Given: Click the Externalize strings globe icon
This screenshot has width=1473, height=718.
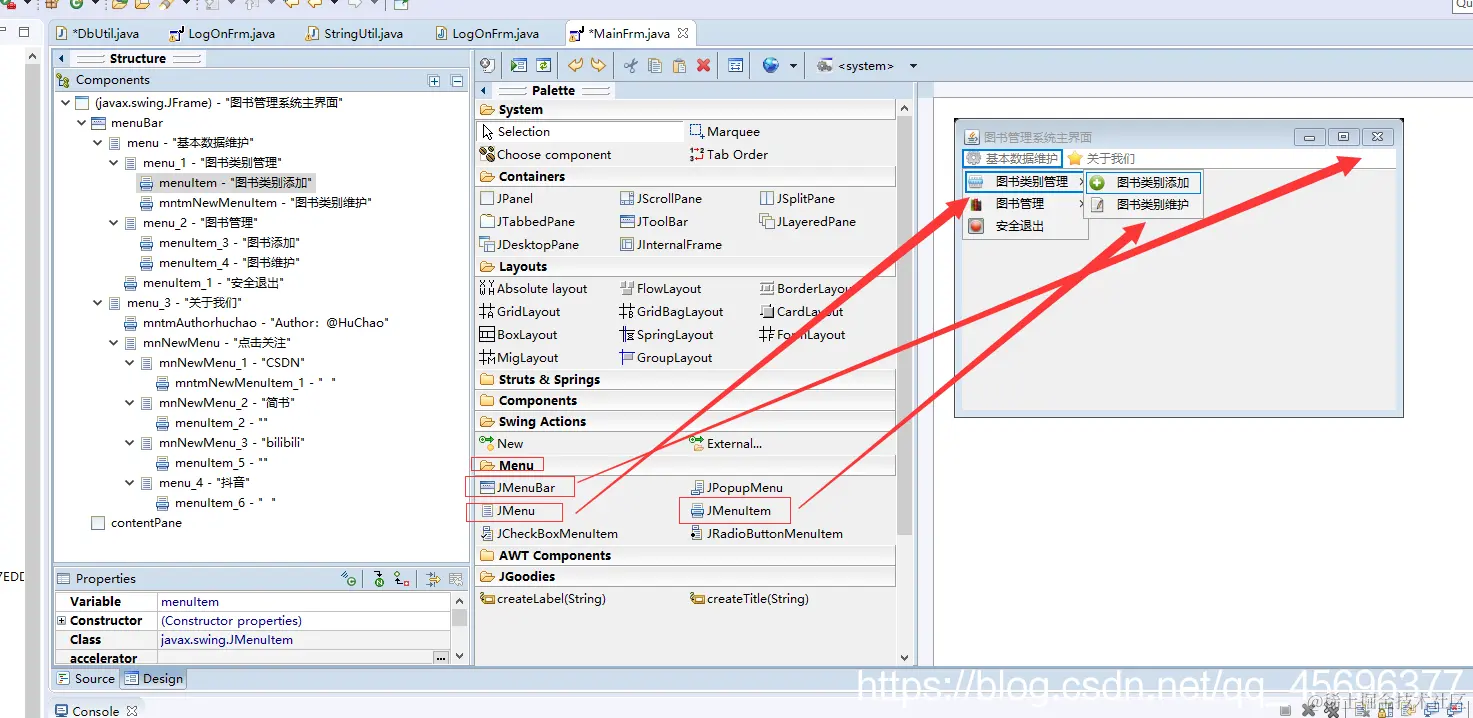Looking at the screenshot, I should [x=770, y=66].
